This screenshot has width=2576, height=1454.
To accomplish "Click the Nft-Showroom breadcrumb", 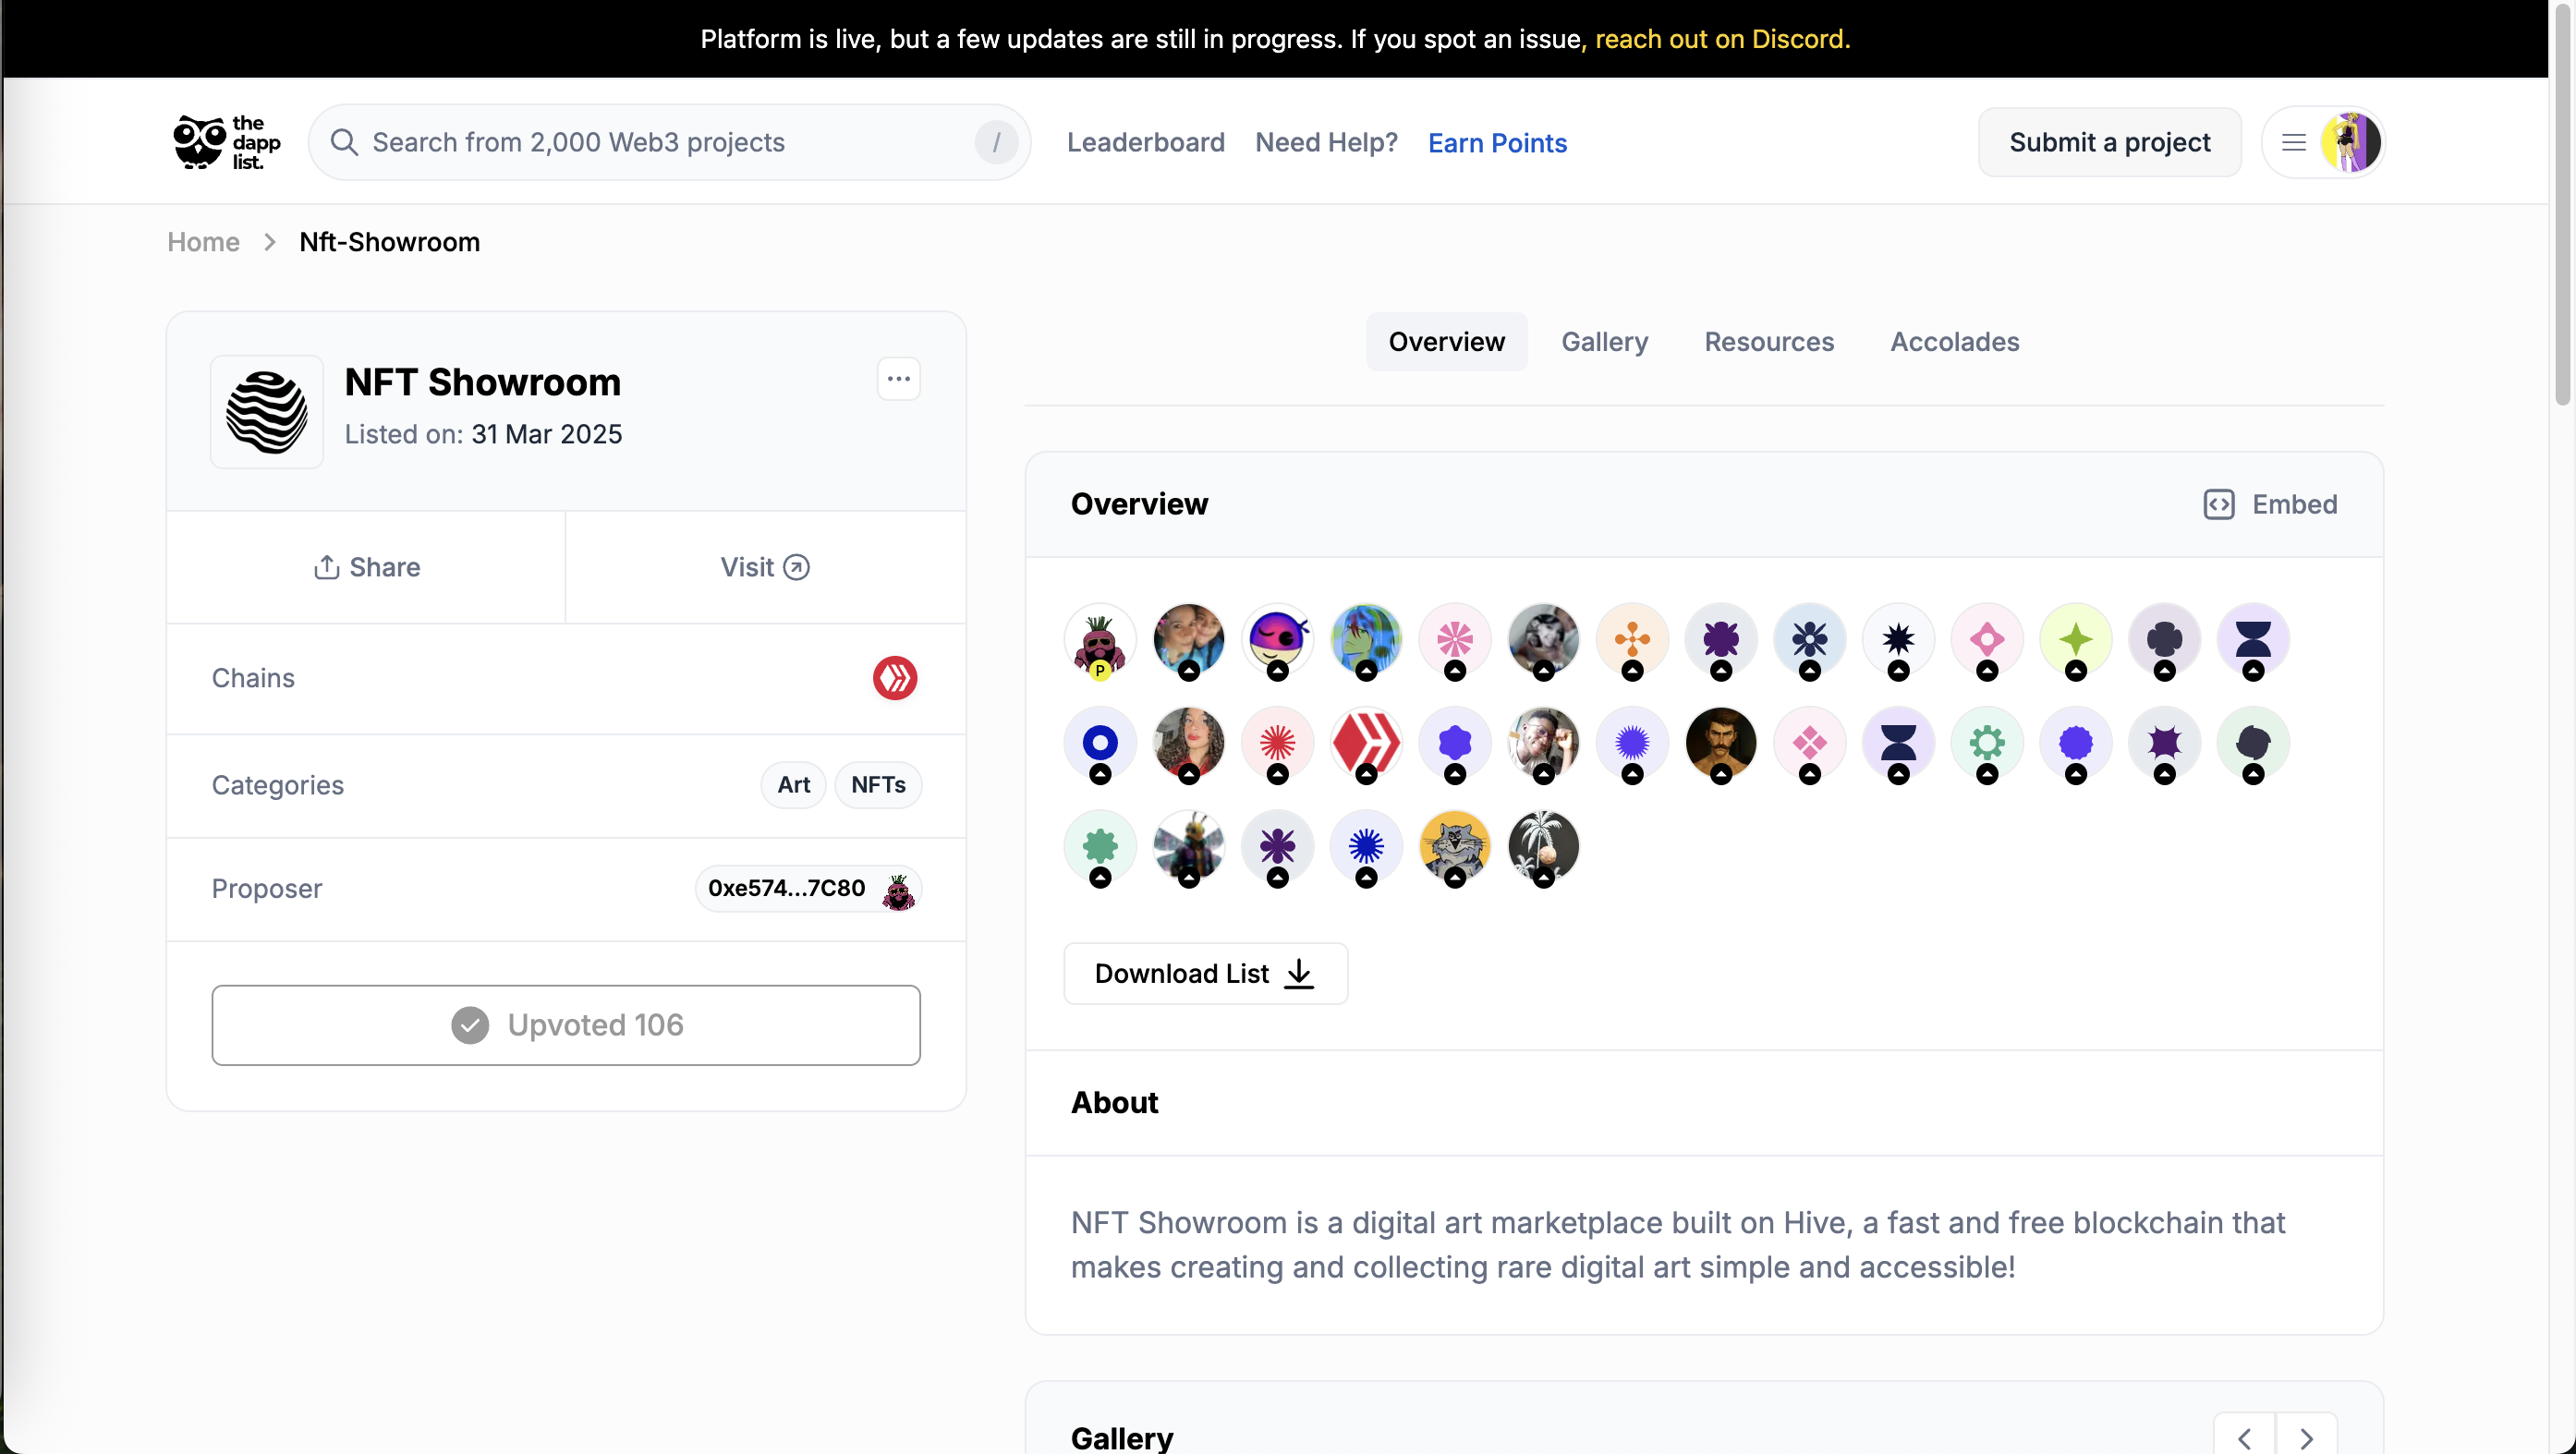I will (x=389, y=242).
